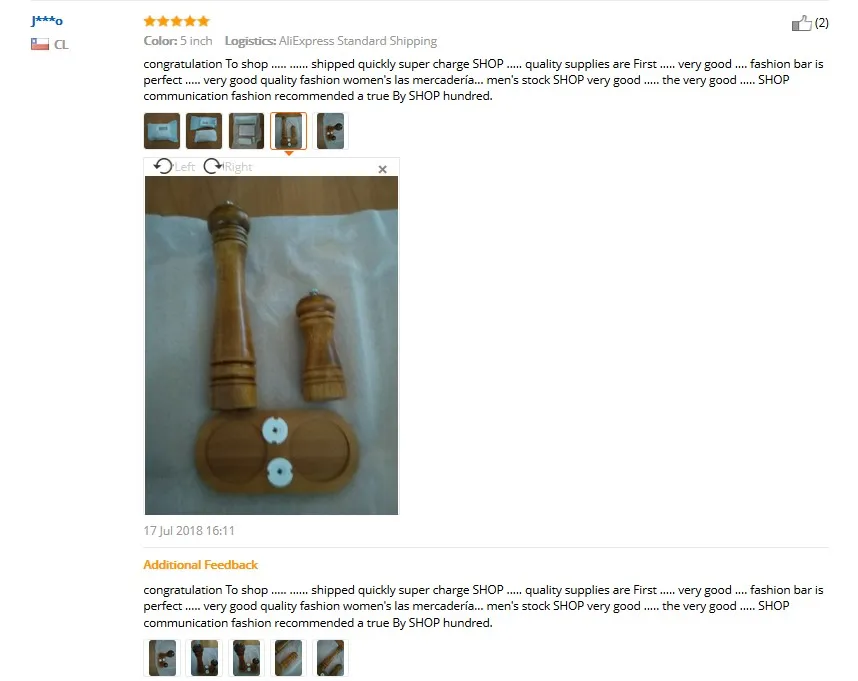Select the highlighted fourth review thumbnail

(288, 131)
